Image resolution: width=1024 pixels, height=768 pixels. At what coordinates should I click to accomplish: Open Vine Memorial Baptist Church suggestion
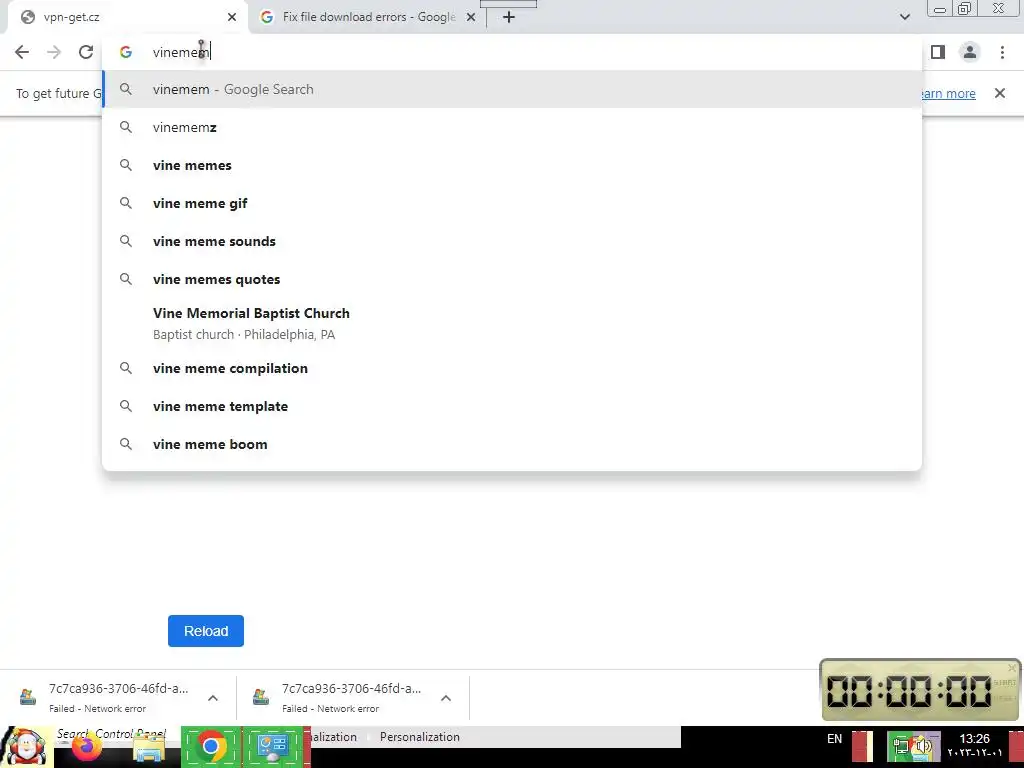pyautogui.click(x=512, y=323)
